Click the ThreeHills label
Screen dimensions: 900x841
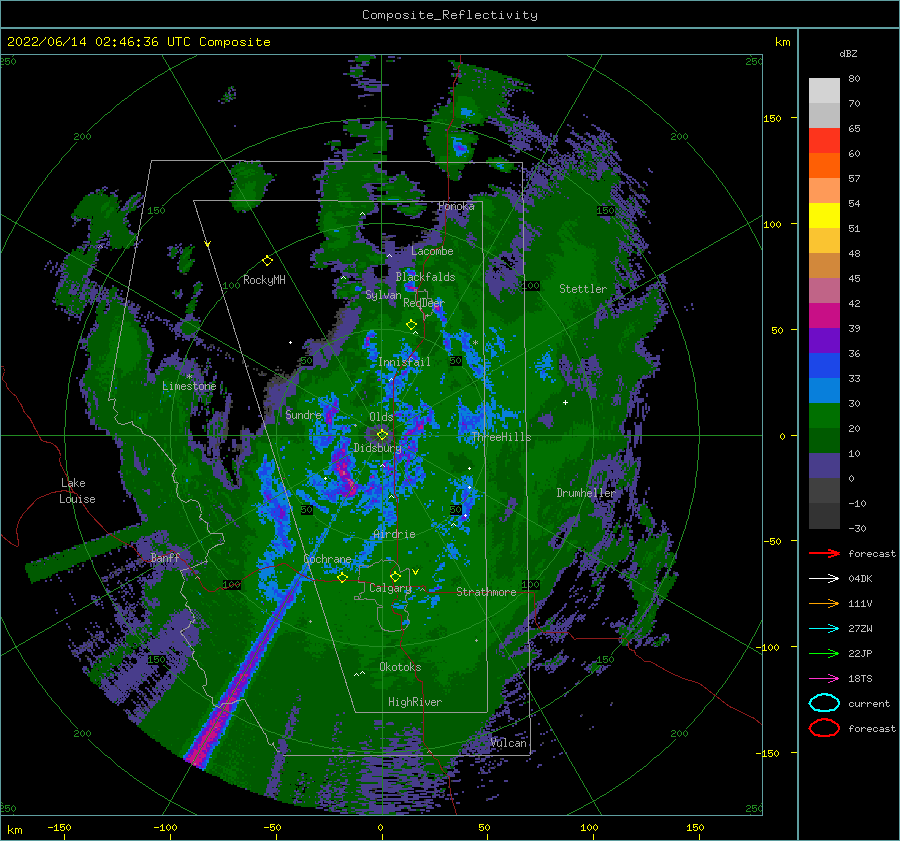click(x=502, y=437)
